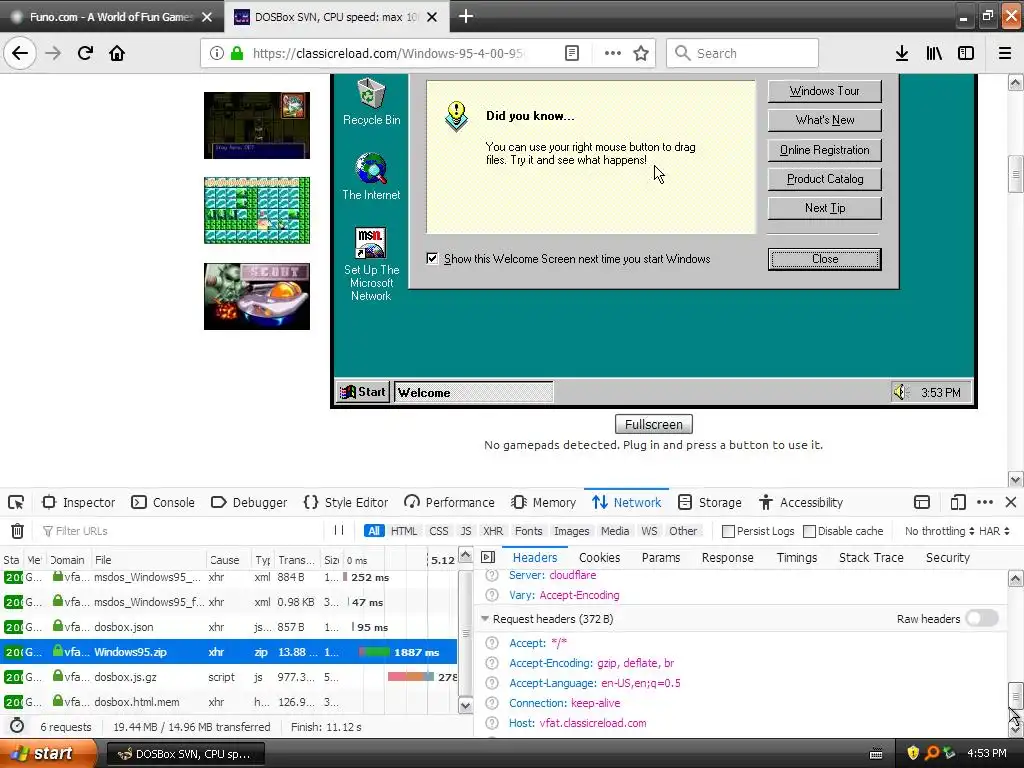
Task: Select the dosbox.js.gz request row
Action: 229,677
